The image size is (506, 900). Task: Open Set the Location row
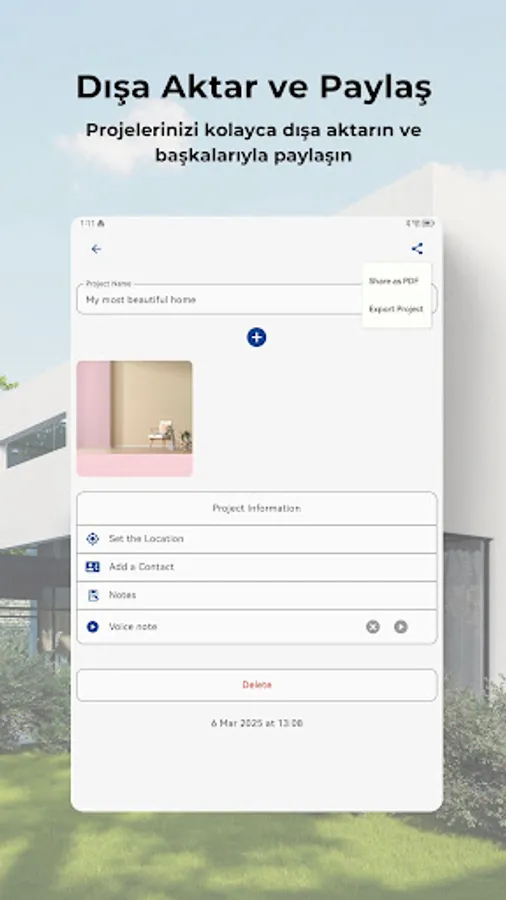pyautogui.click(x=257, y=539)
